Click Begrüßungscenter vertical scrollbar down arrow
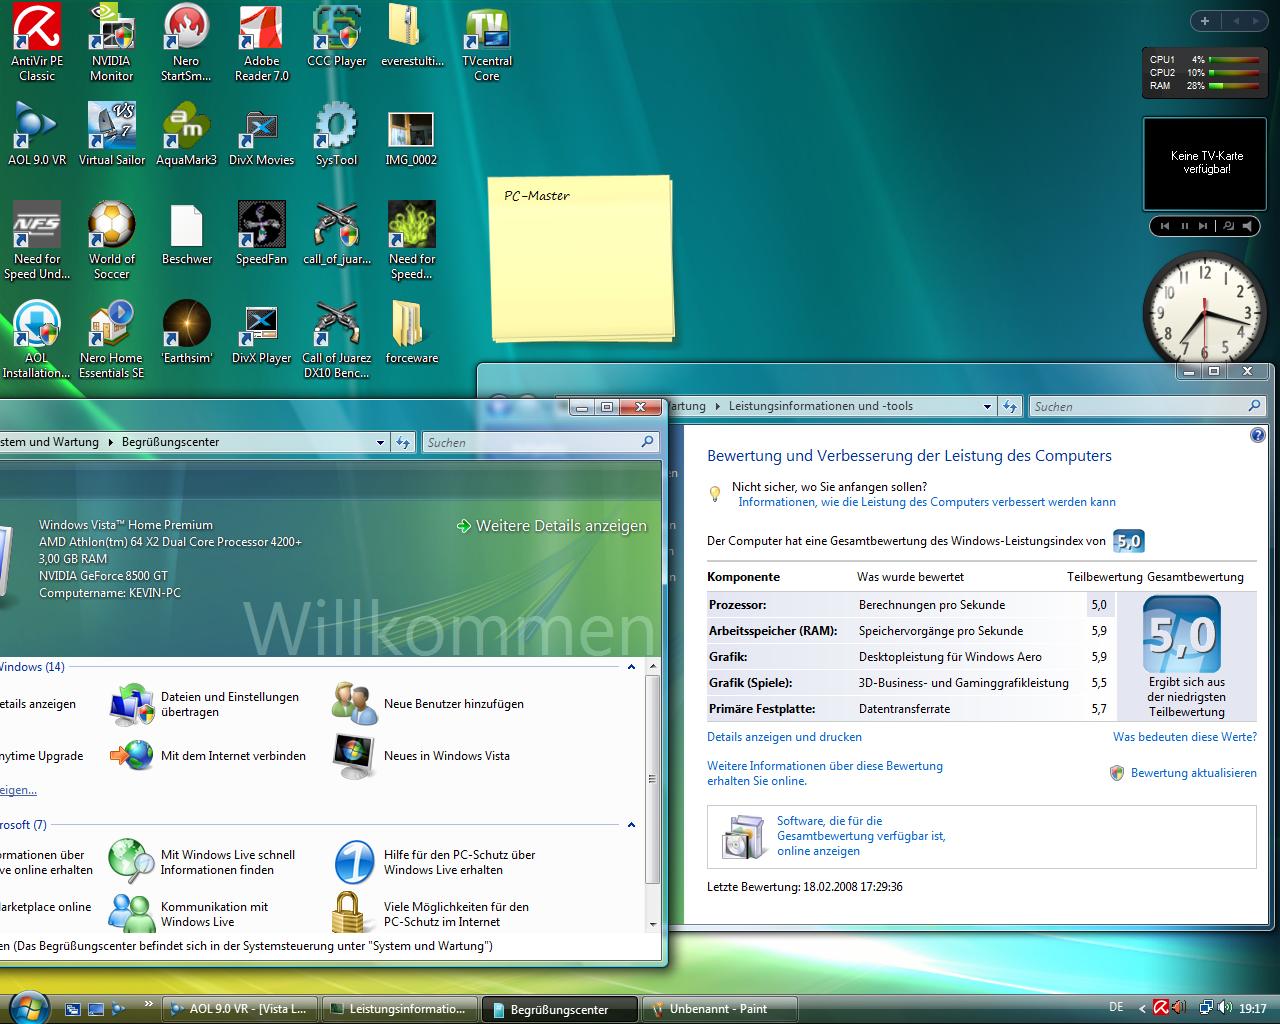This screenshot has width=1280, height=1024. pyautogui.click(x=653, y=924)
